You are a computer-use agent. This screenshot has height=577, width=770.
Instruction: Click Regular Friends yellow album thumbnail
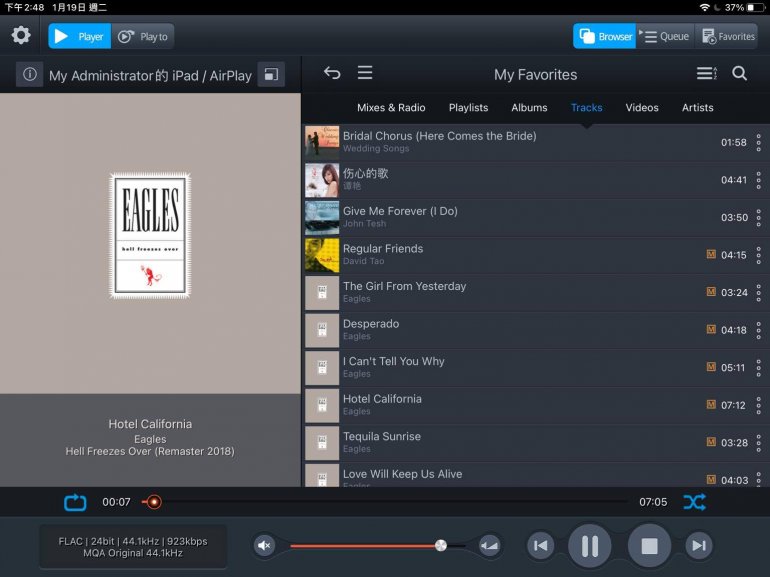tap(322, 255)
